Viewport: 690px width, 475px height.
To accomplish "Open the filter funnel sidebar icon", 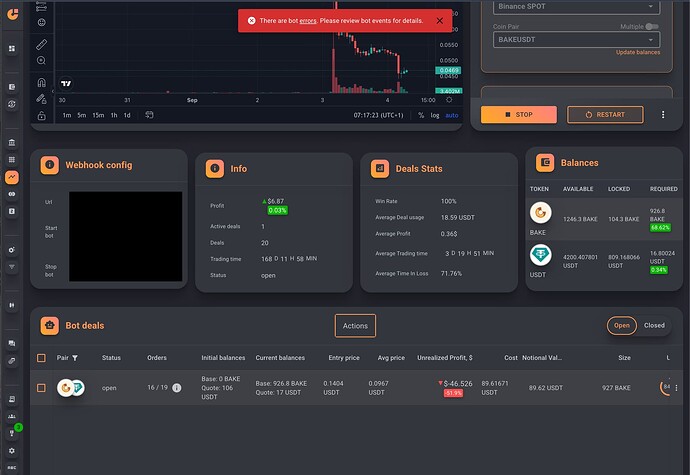I will [12, 267].
